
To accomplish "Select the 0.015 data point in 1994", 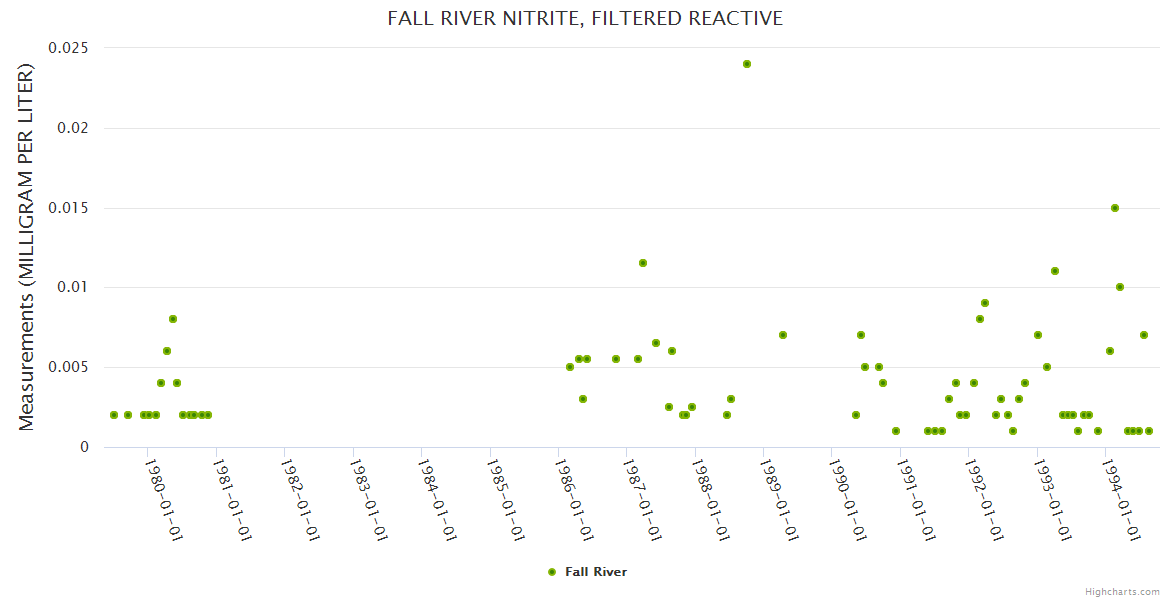I will coord(1115,208).
